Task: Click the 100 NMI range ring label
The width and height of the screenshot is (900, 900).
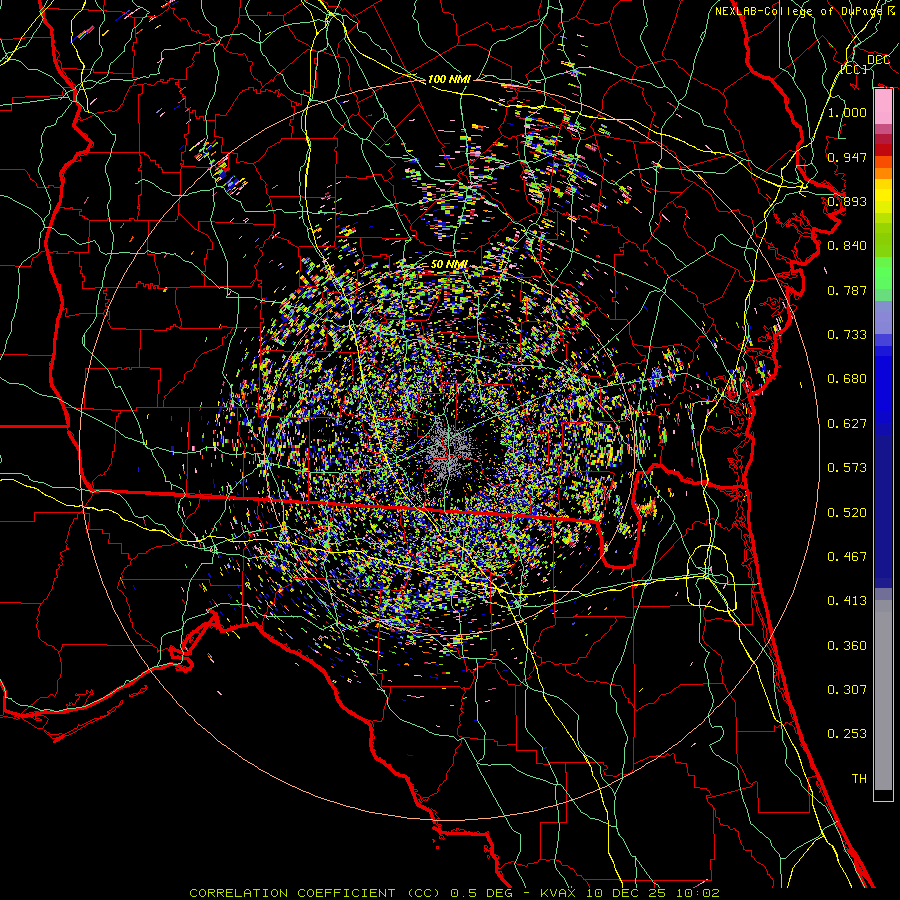Action: coord(449,79)
